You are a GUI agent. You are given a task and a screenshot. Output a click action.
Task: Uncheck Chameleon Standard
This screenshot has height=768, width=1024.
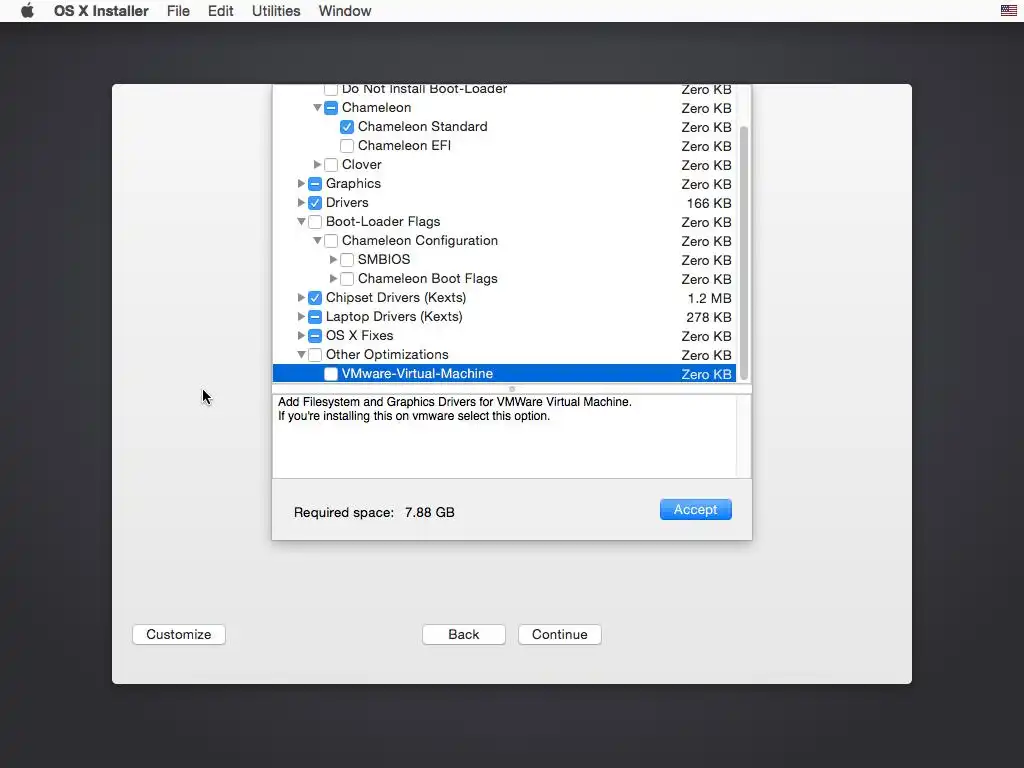tap(347, 127)
